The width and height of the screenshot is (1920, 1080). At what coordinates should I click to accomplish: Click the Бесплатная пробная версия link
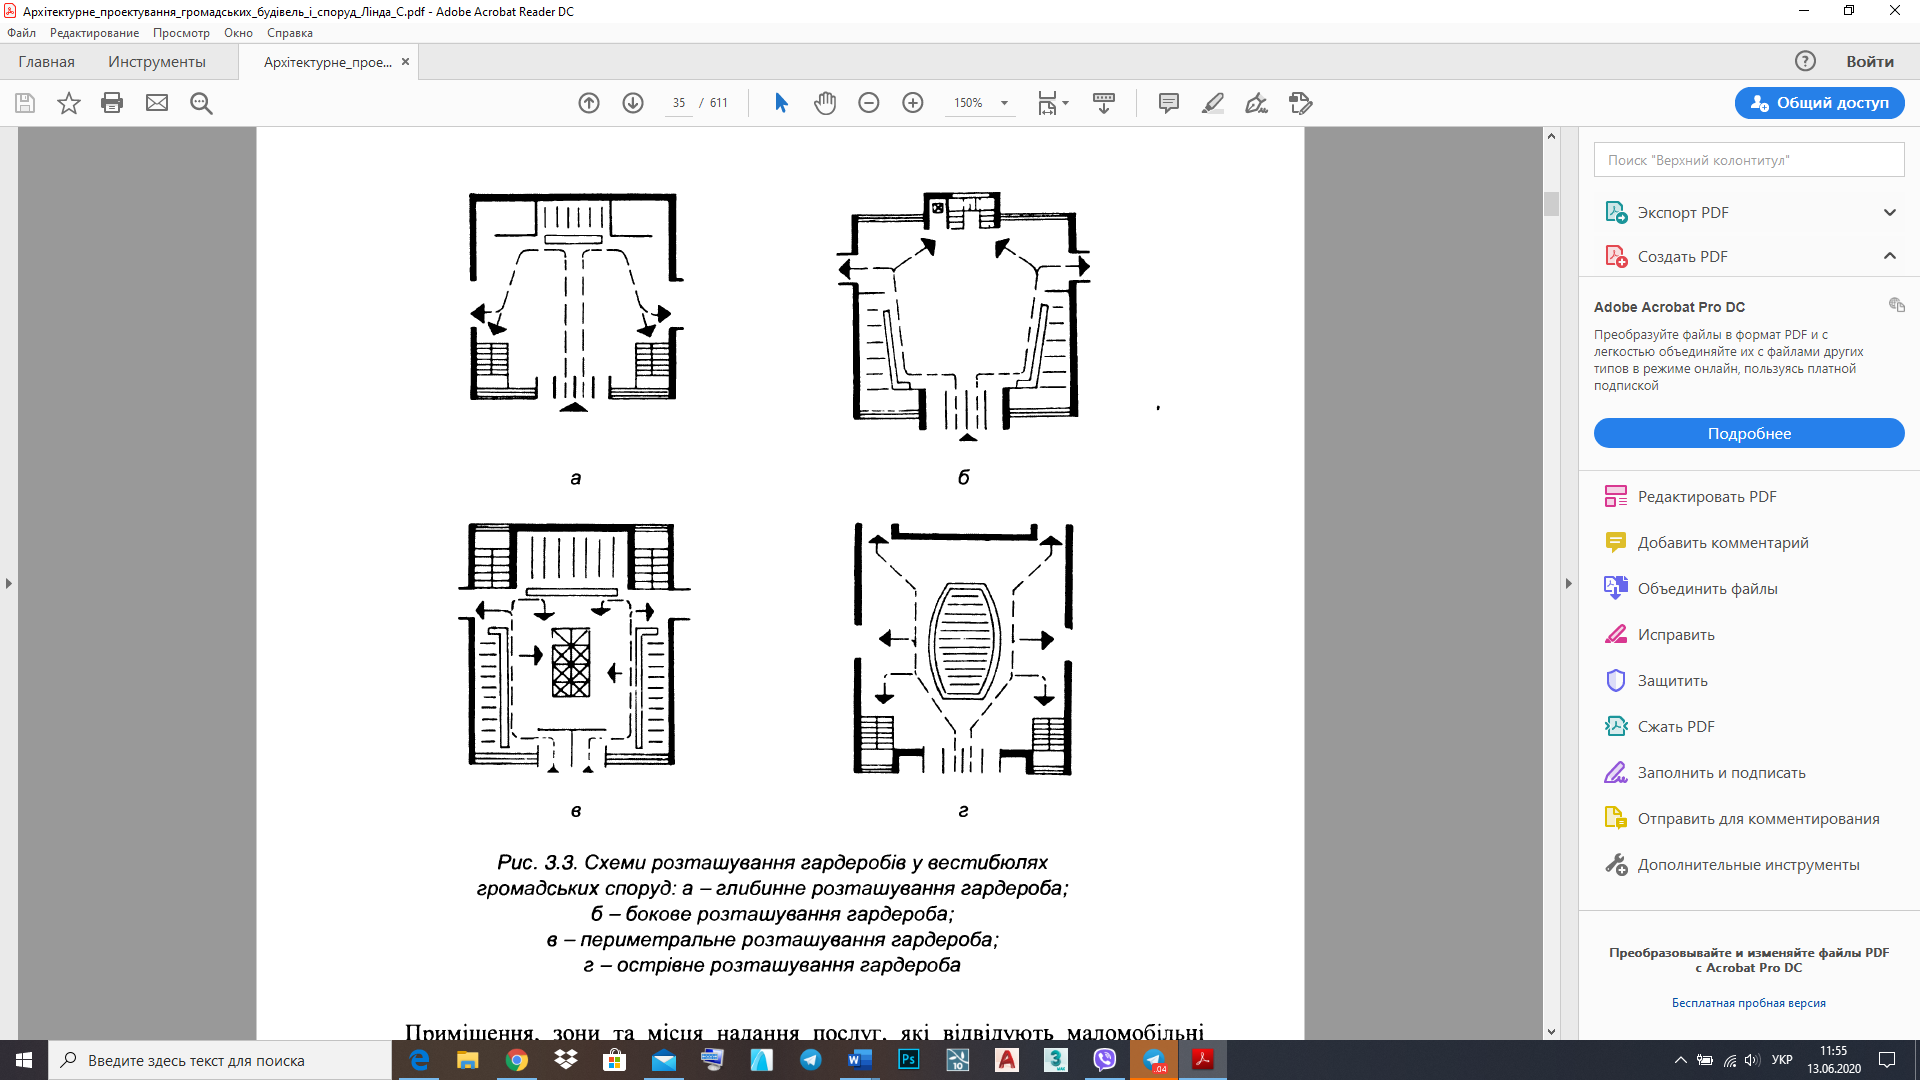coord(1748,1003)
